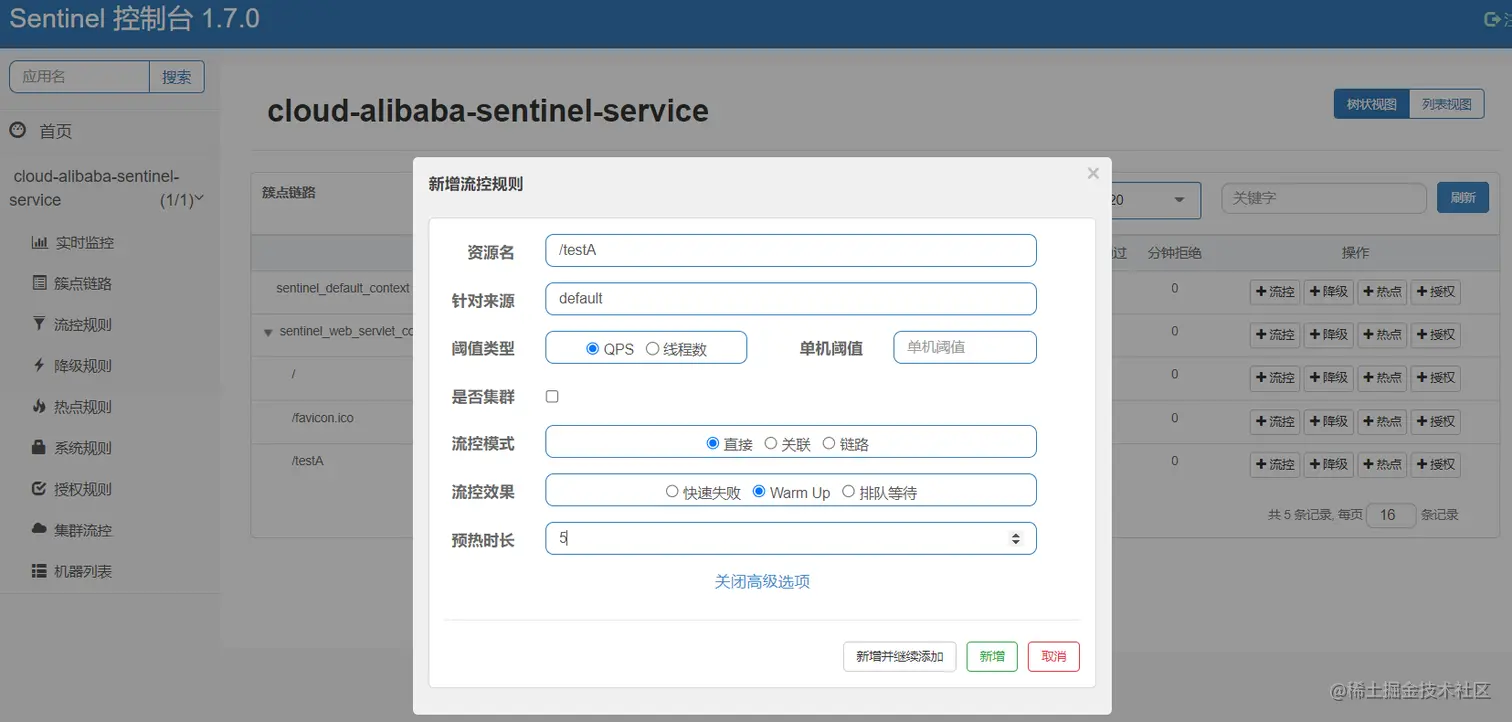Collapse the cloud-alibaba-sentinel-service app menu
Viewport: 1512px width, 722px height.
(199, 198)
